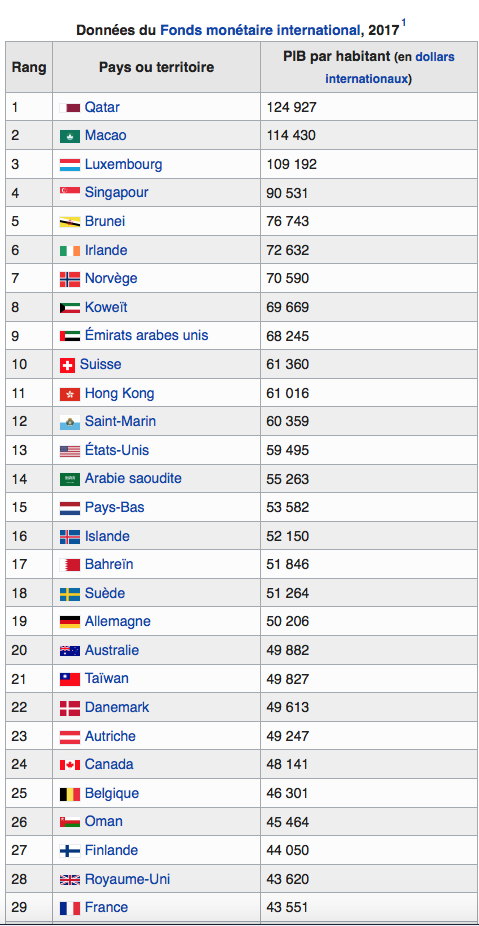Click the Macao flag icon
This screenshot has width=479, height=926.
click(70, 136)
